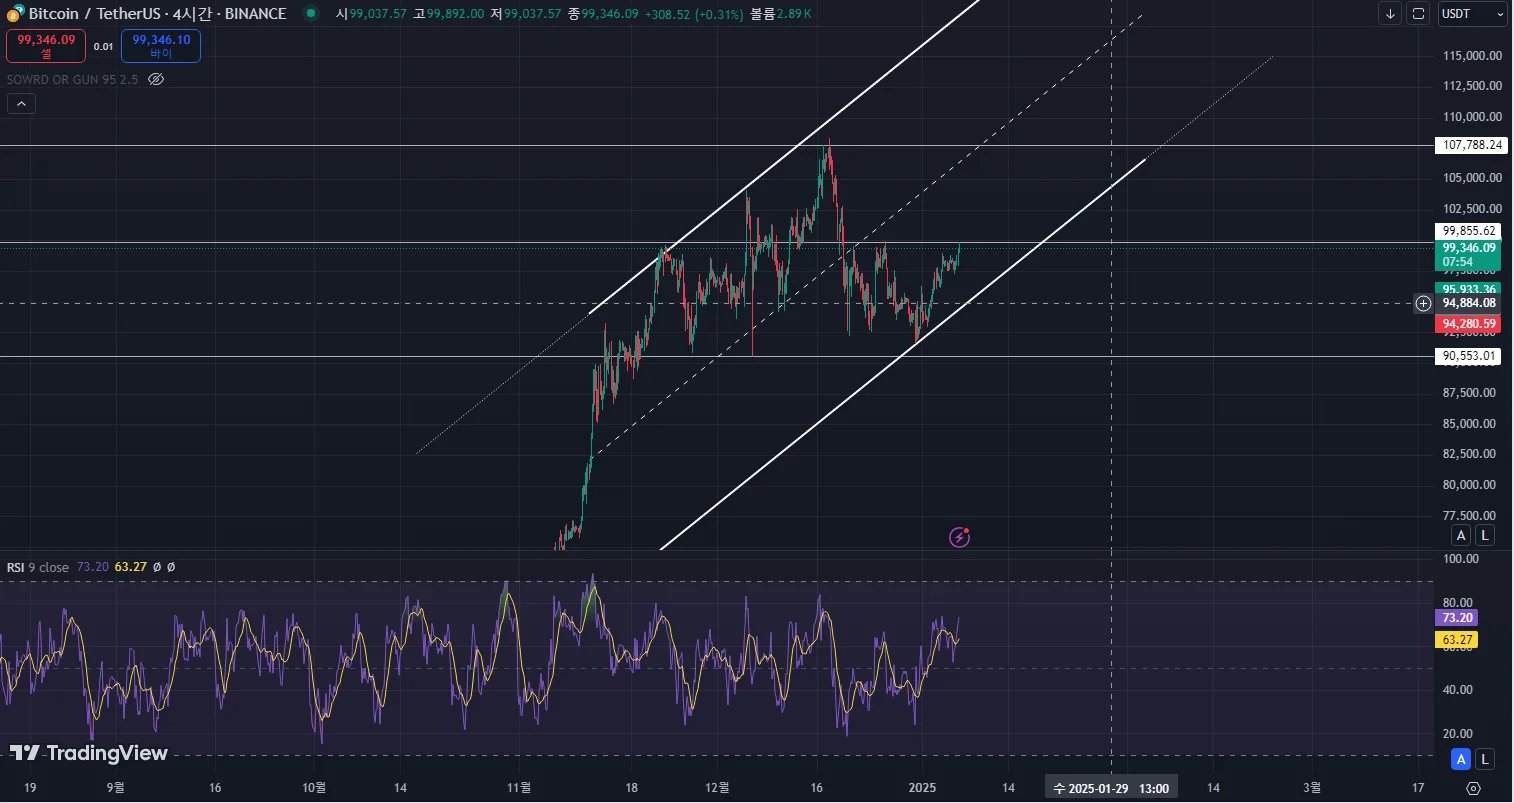Toggle log scale L on the price pane
Viewport: 1514px width, 803px height.
1485,535
